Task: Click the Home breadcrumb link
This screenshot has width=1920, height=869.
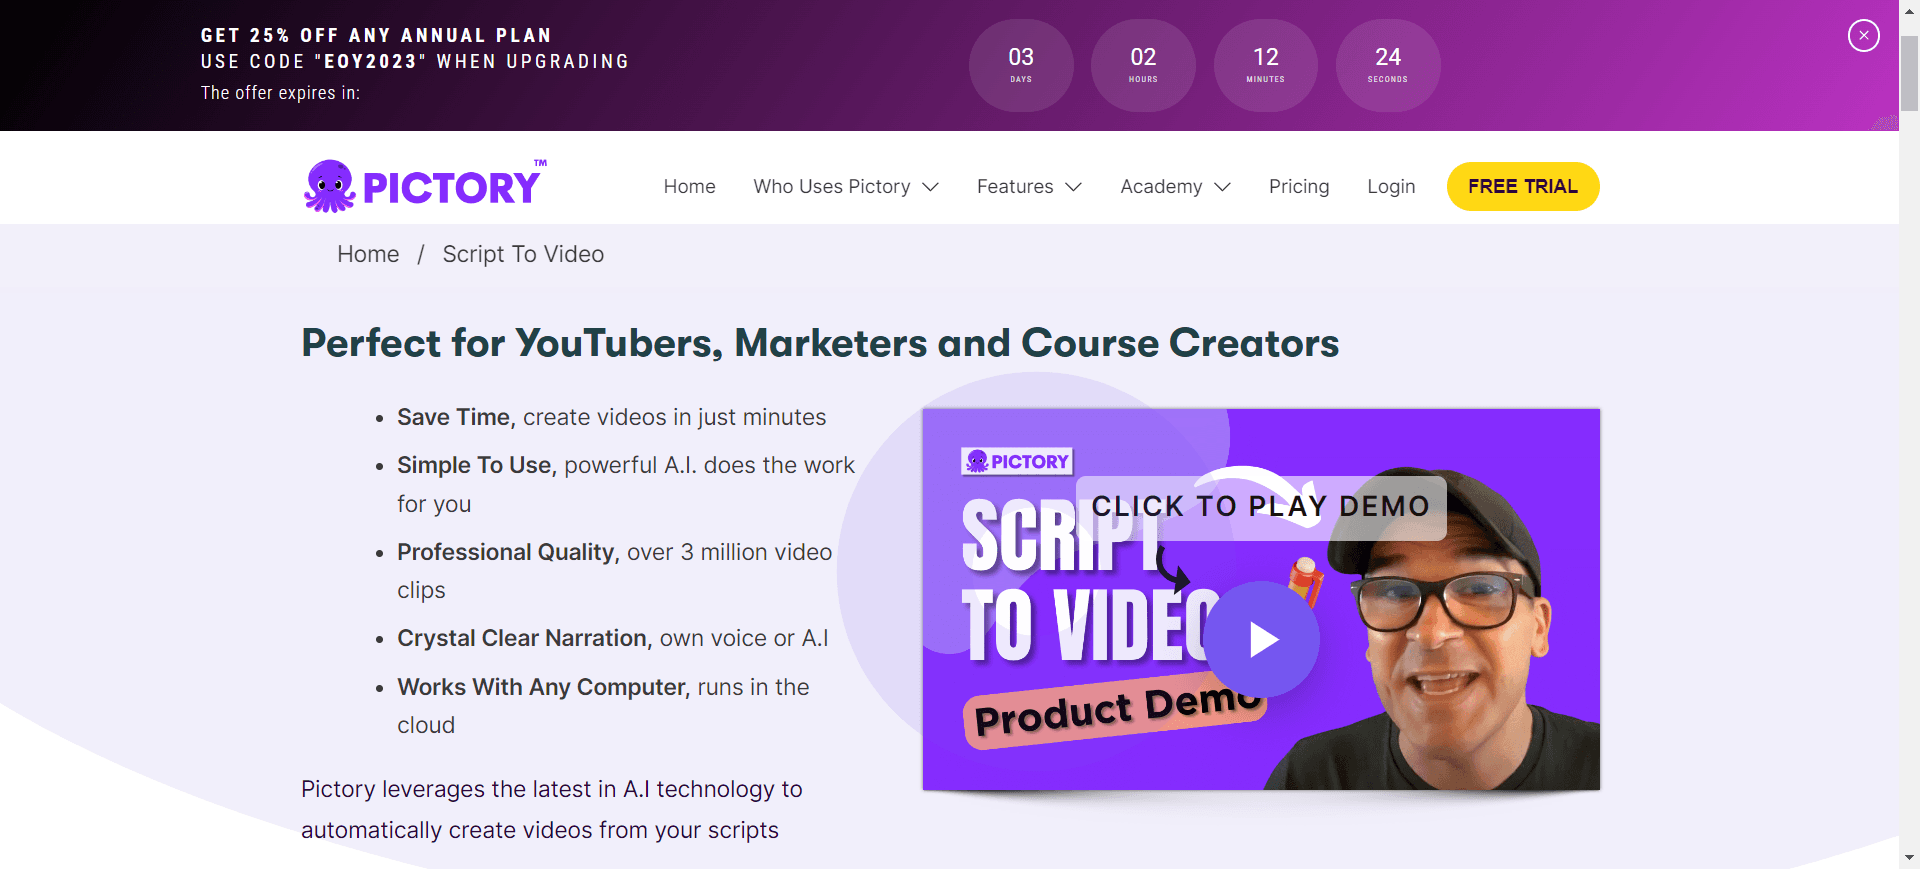Action: [368, 254]
